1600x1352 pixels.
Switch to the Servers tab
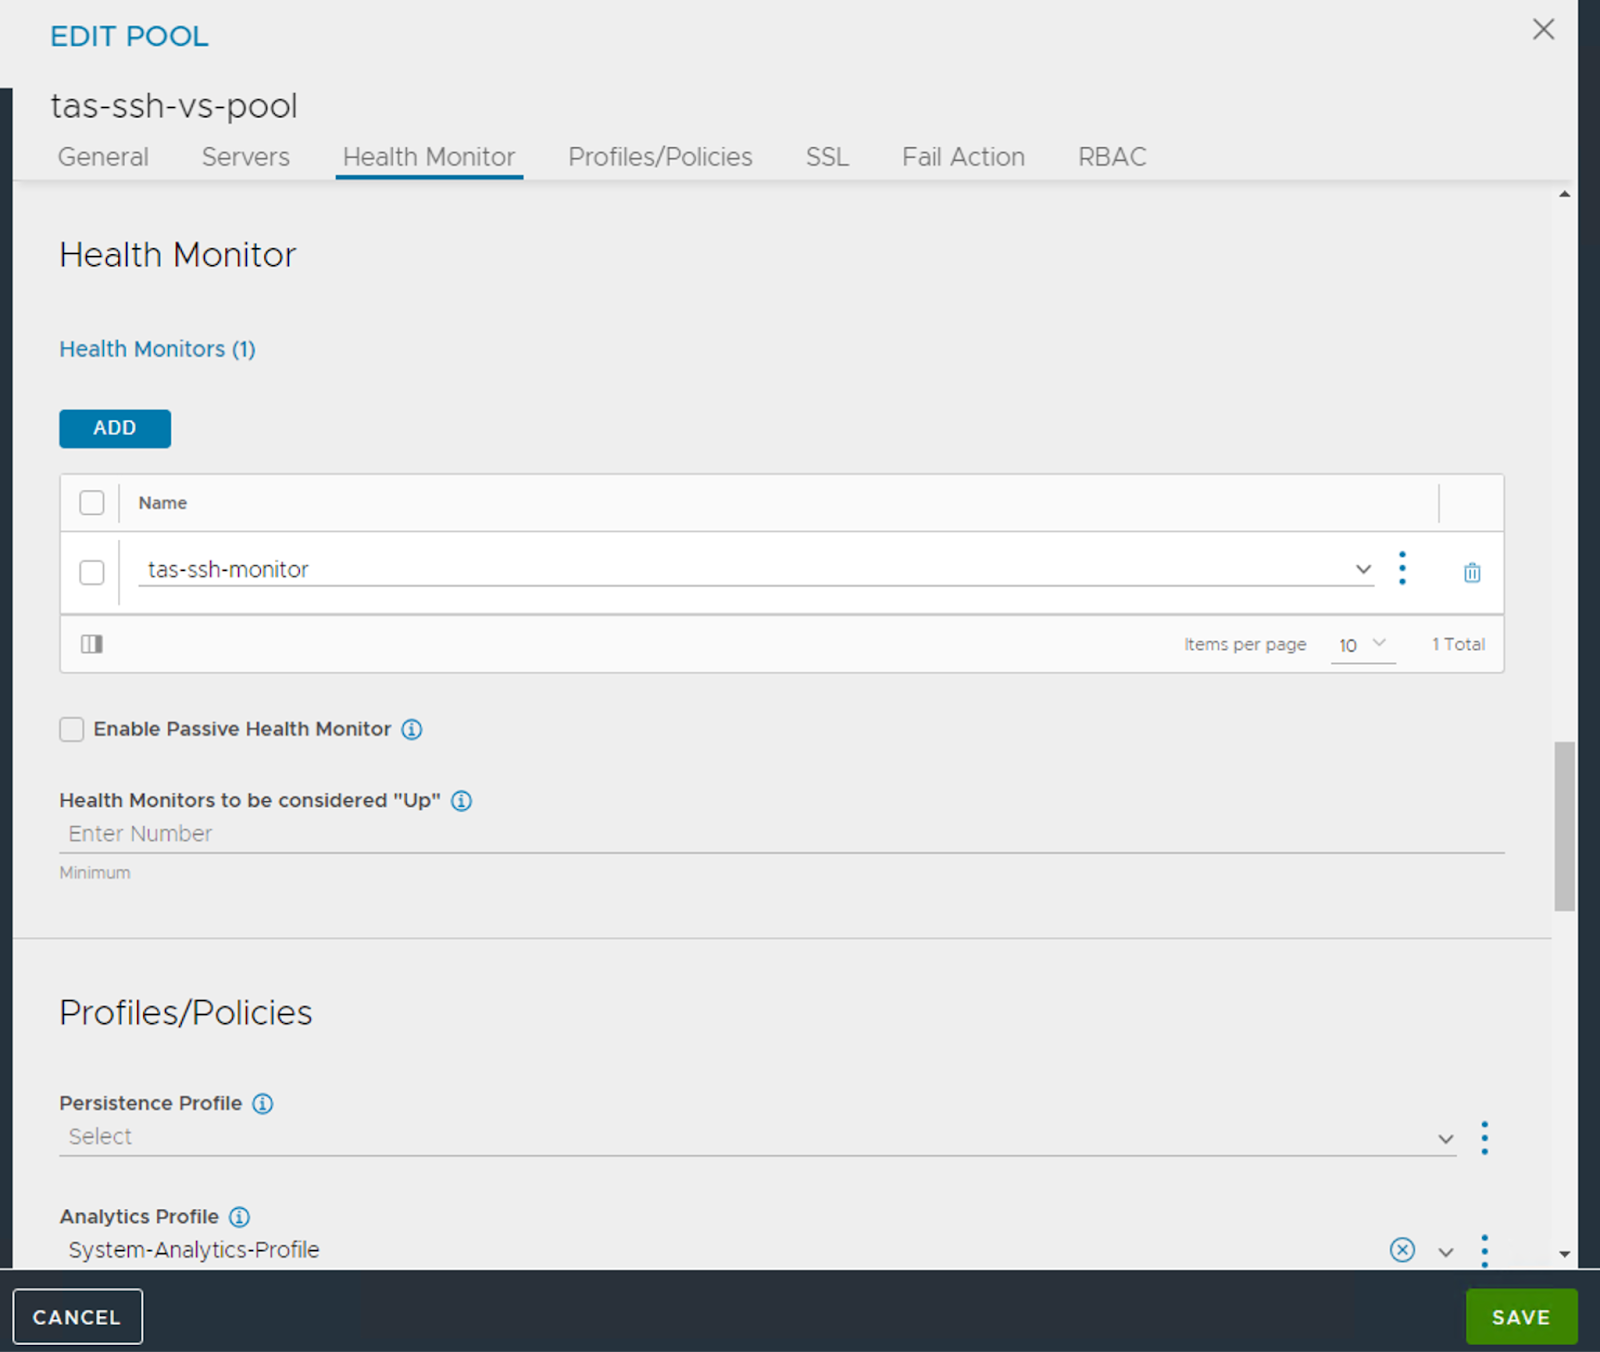246,157
